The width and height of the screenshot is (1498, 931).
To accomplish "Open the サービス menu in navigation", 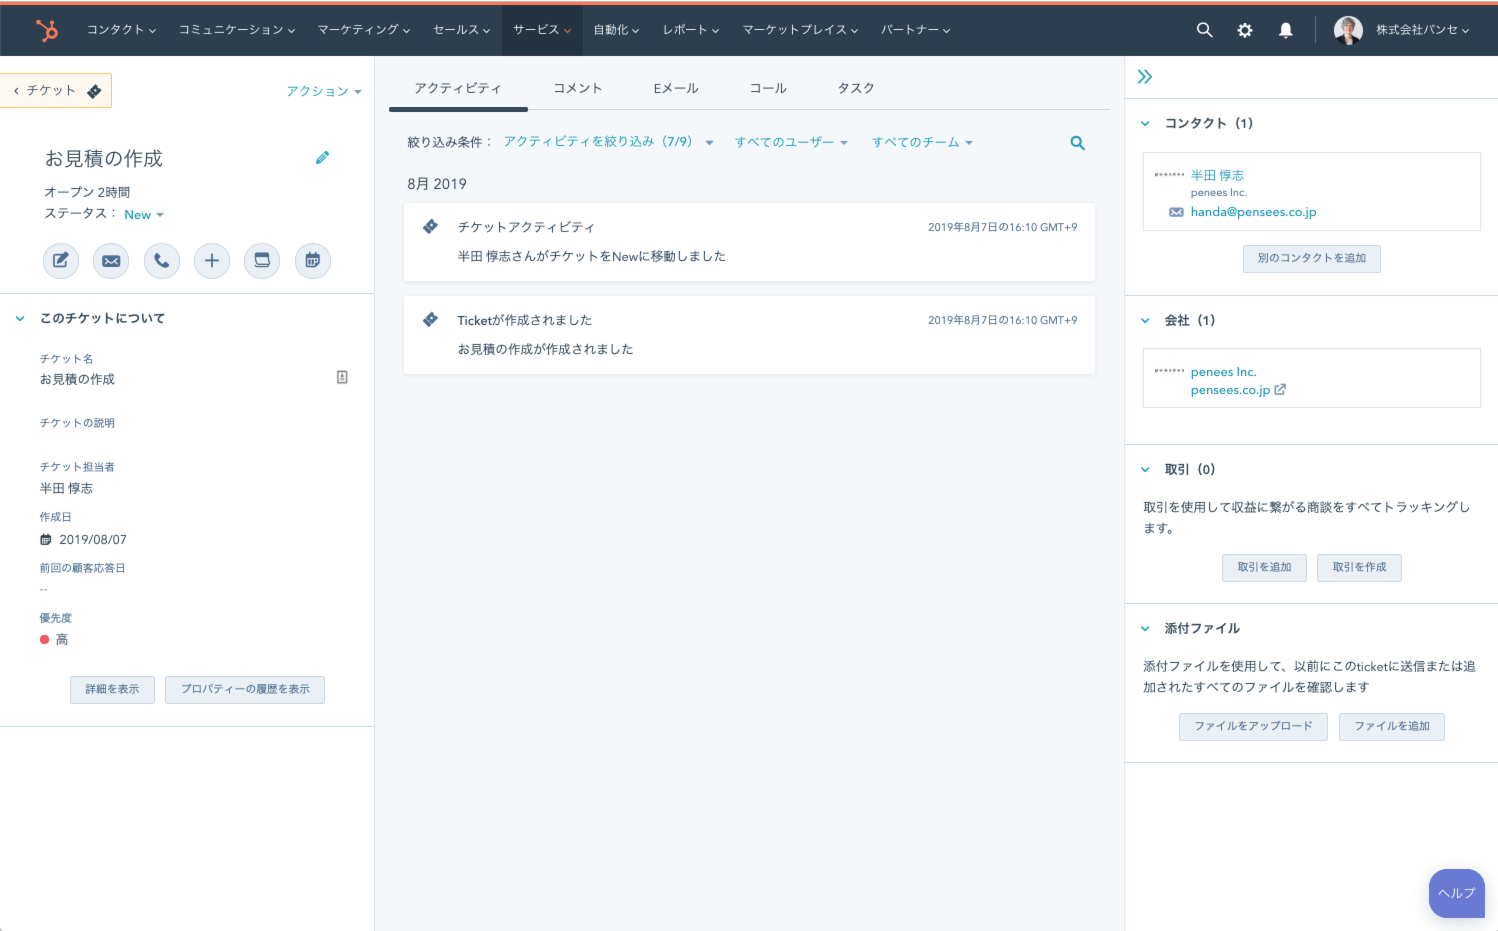I will [541, 30].
